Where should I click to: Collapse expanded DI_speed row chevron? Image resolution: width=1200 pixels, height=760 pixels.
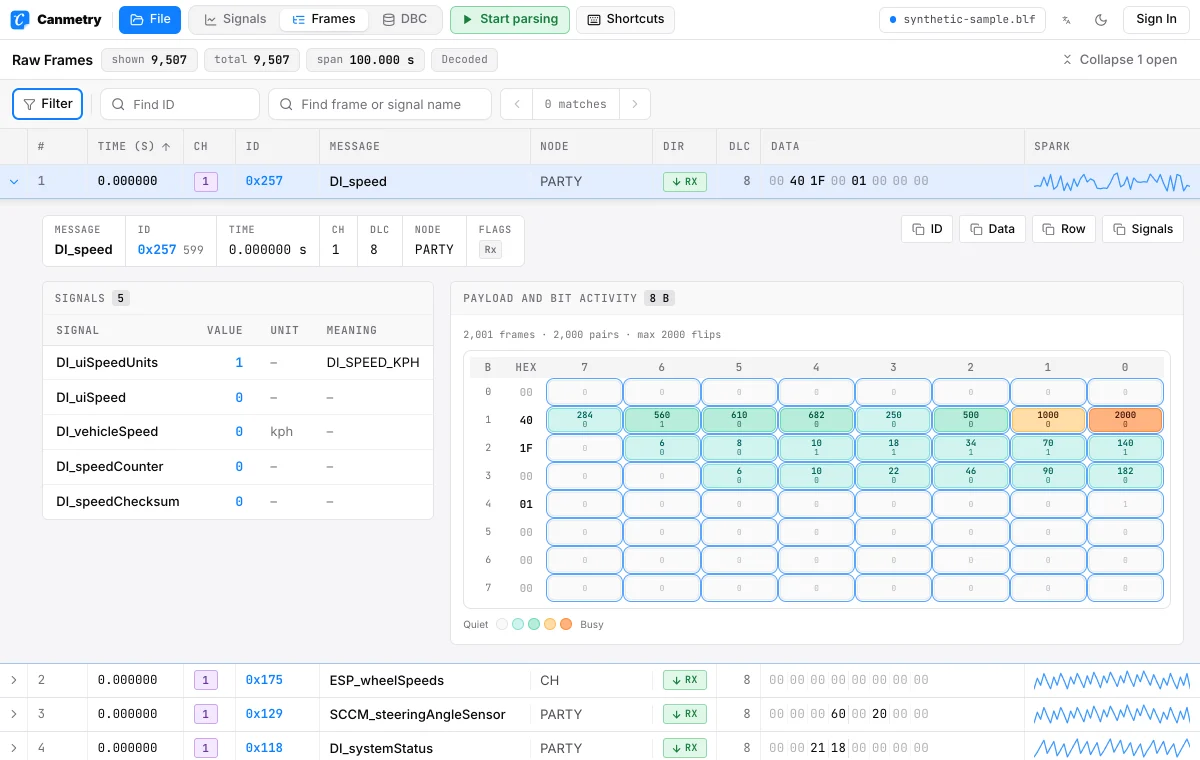[14, 182]
